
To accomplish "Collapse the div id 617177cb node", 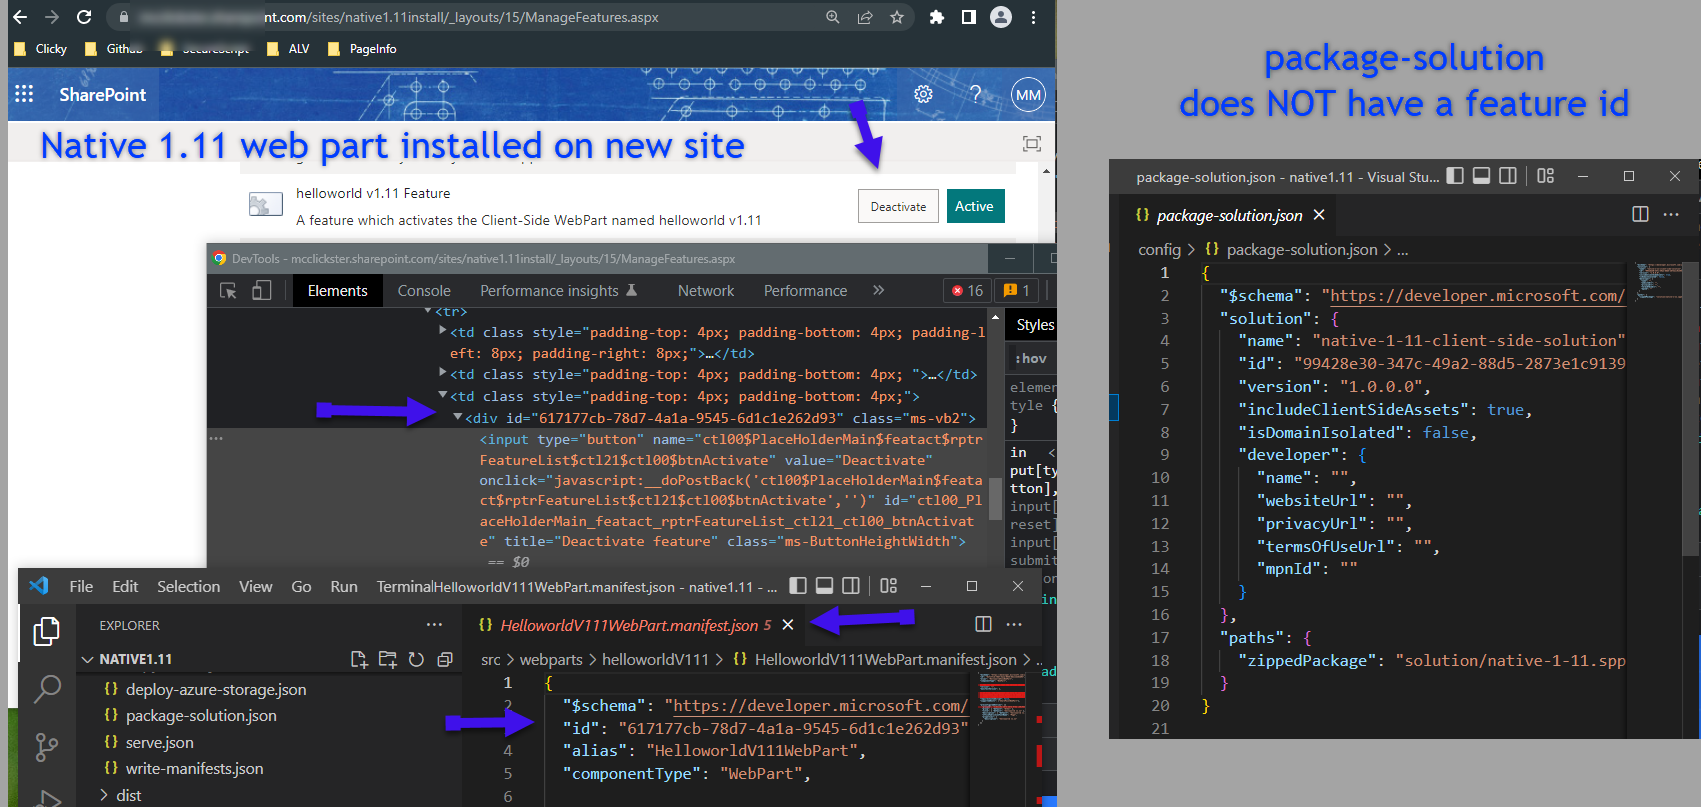I will click(x=457, y=417).
